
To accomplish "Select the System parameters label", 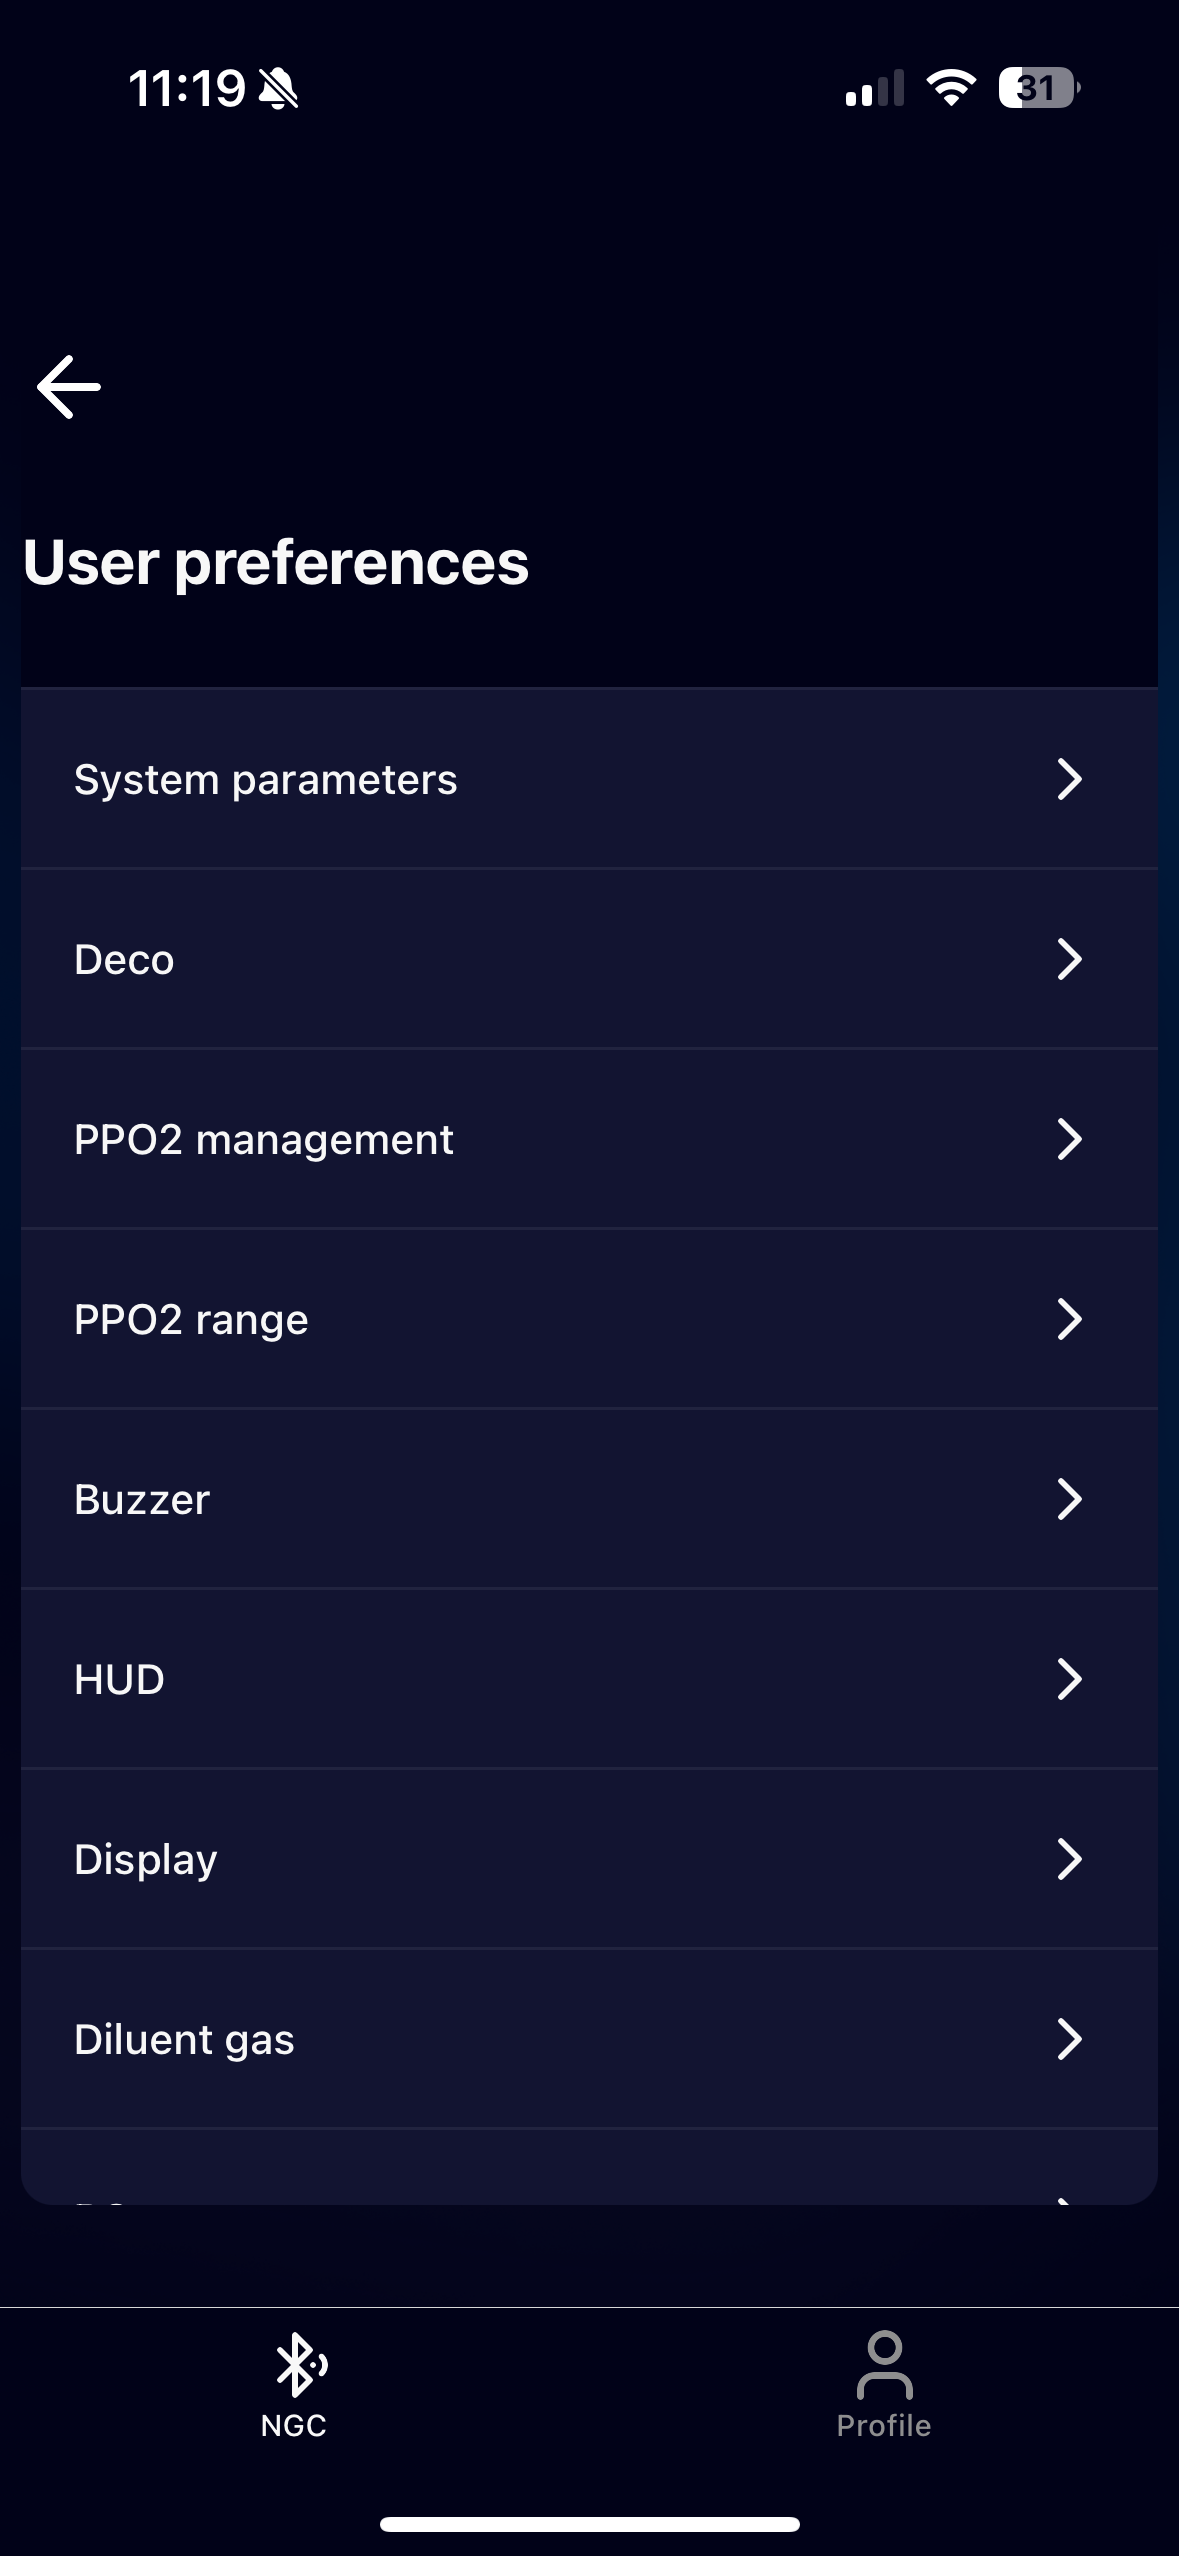I will tap(266, 780).
